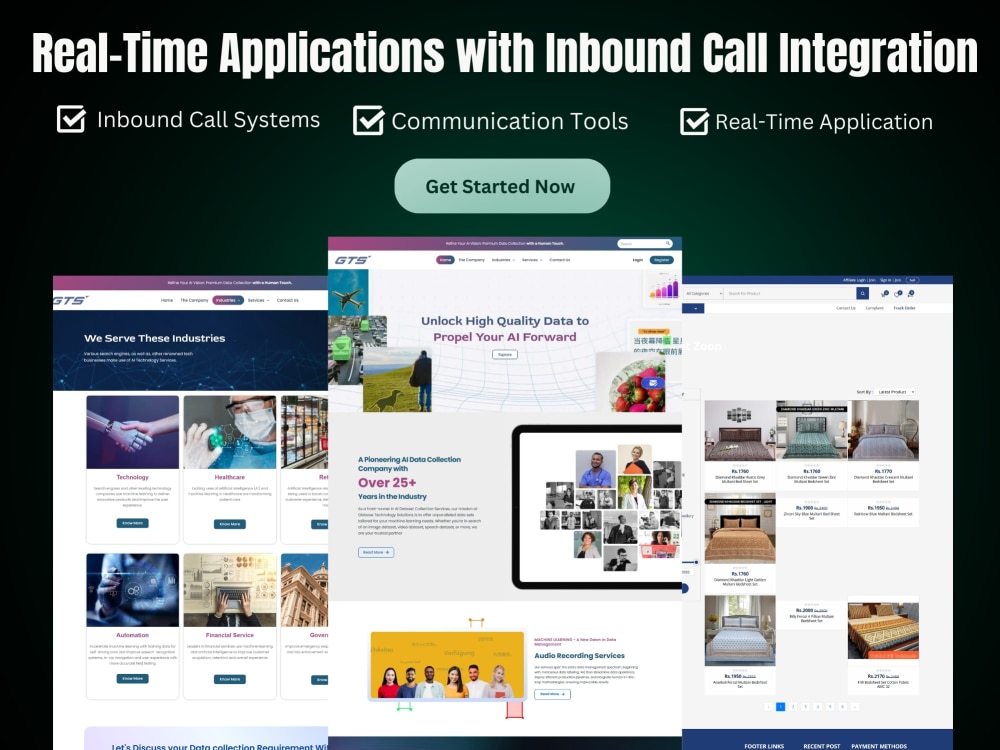Image resolution: width=1000 pixels, height=750 pixels.
Task: Expand Industries dropdown in center page
Action: [x=503, y=260]
